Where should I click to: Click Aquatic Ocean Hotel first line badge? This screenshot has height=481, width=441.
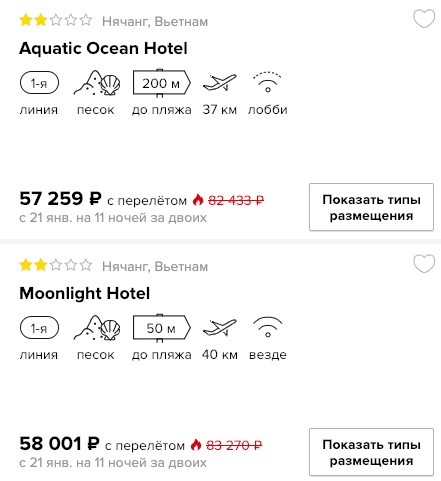pyautogui.click(x=39, y=83)
